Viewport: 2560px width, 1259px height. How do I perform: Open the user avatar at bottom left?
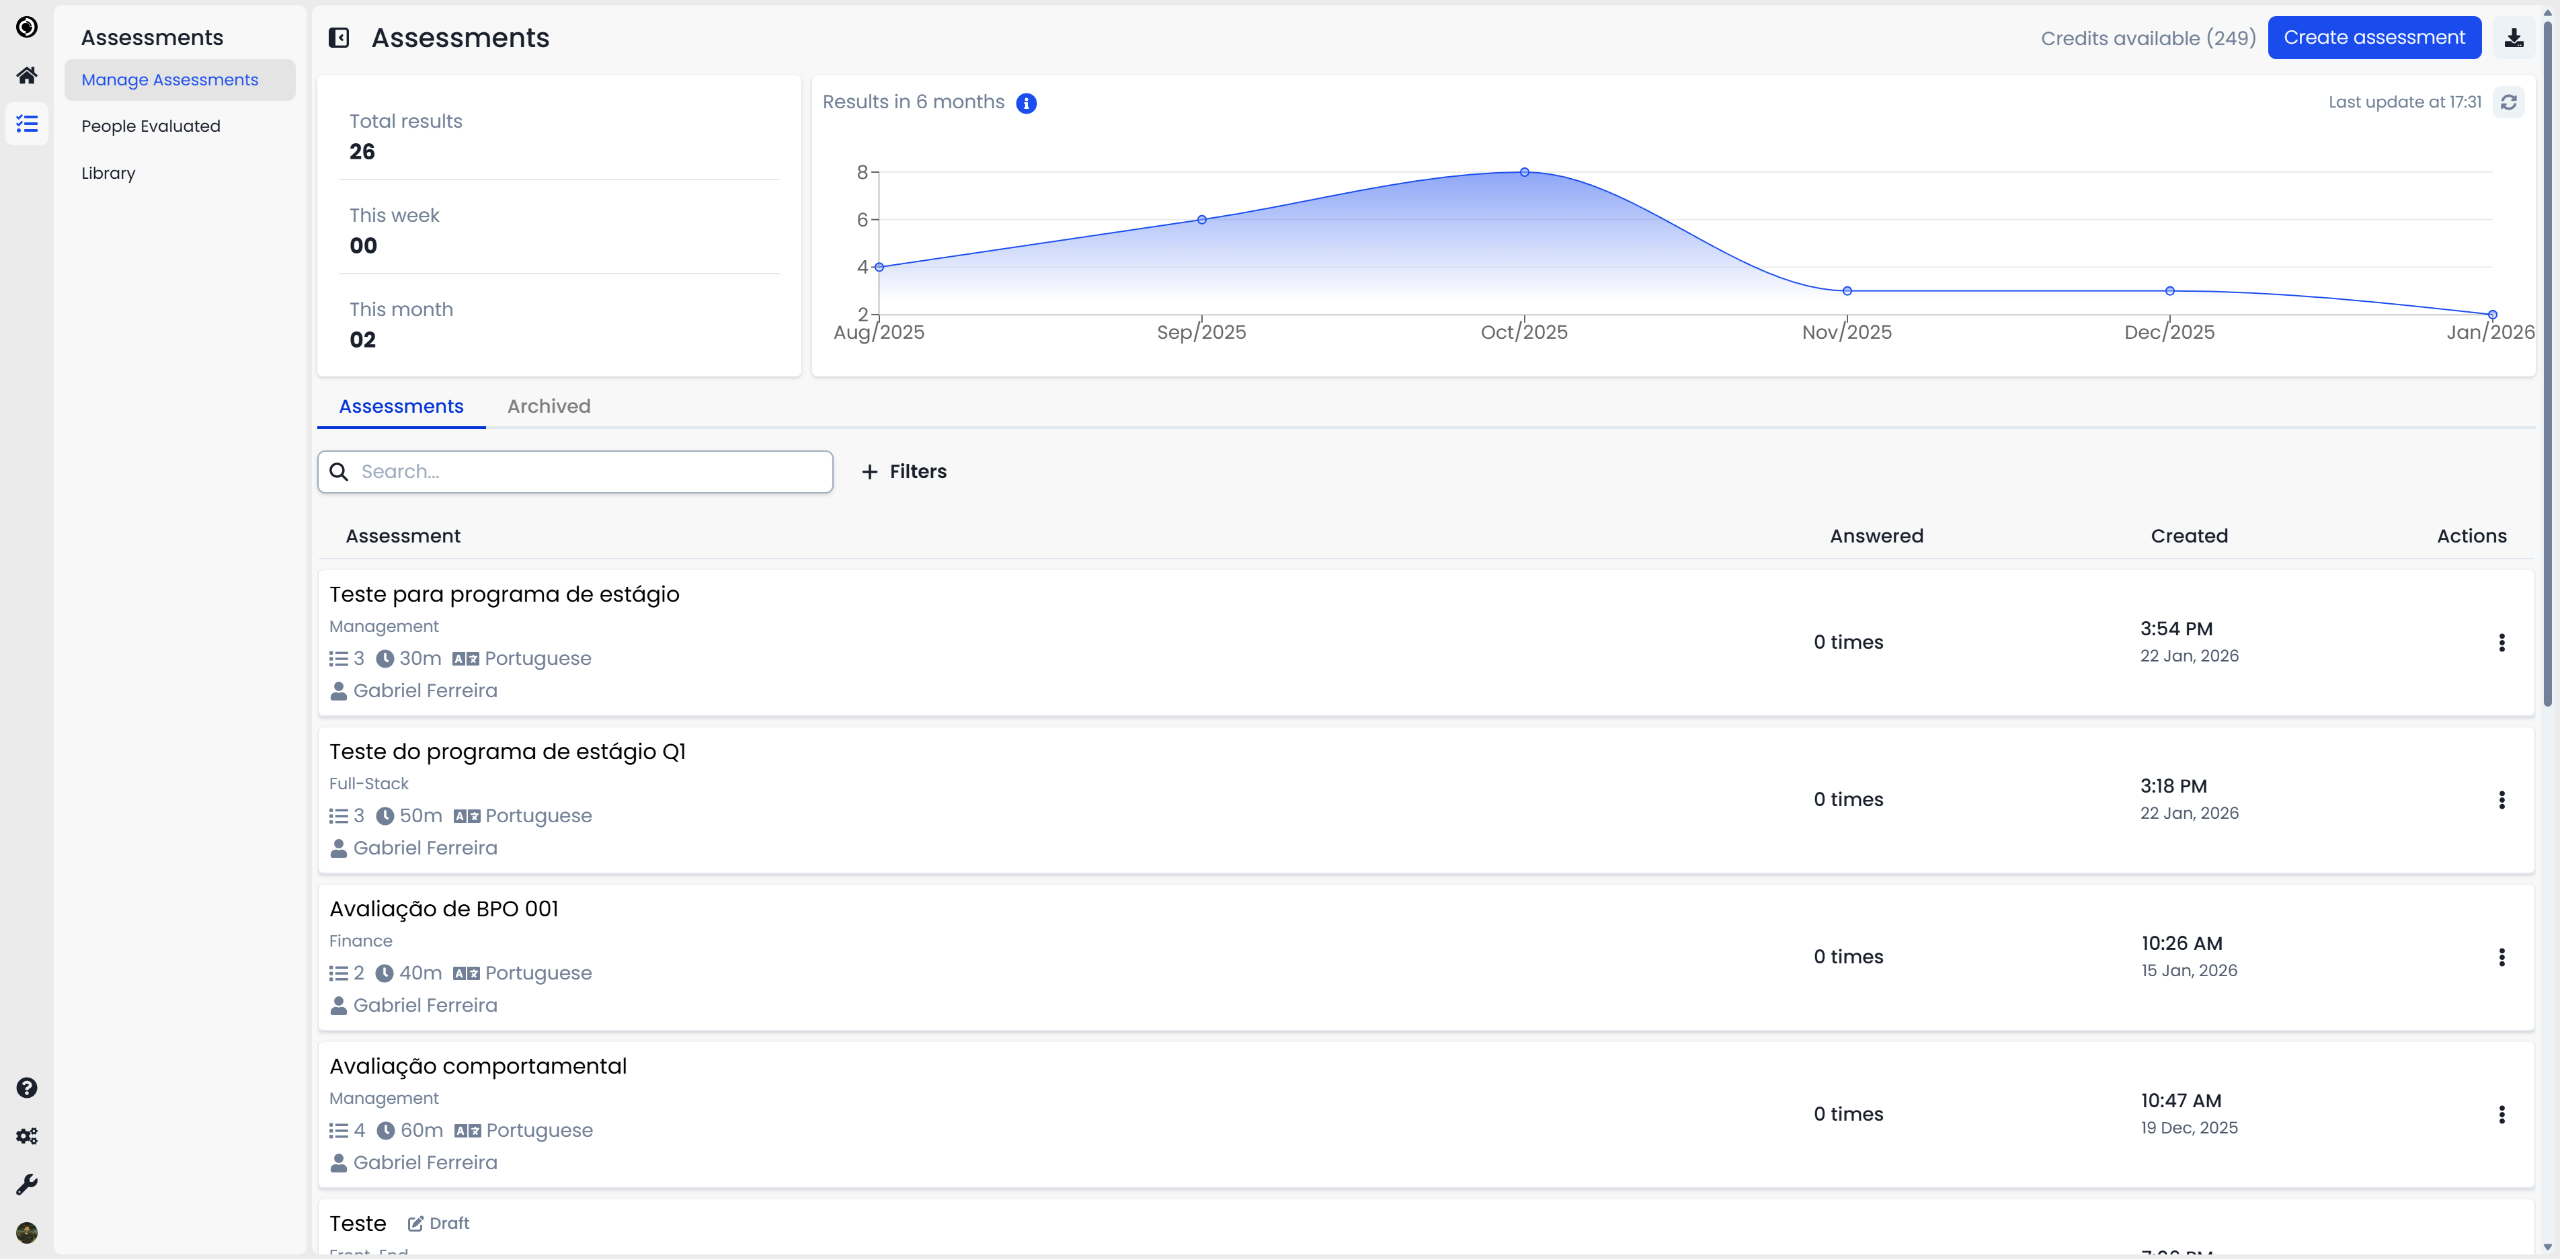pos(27,1233)
